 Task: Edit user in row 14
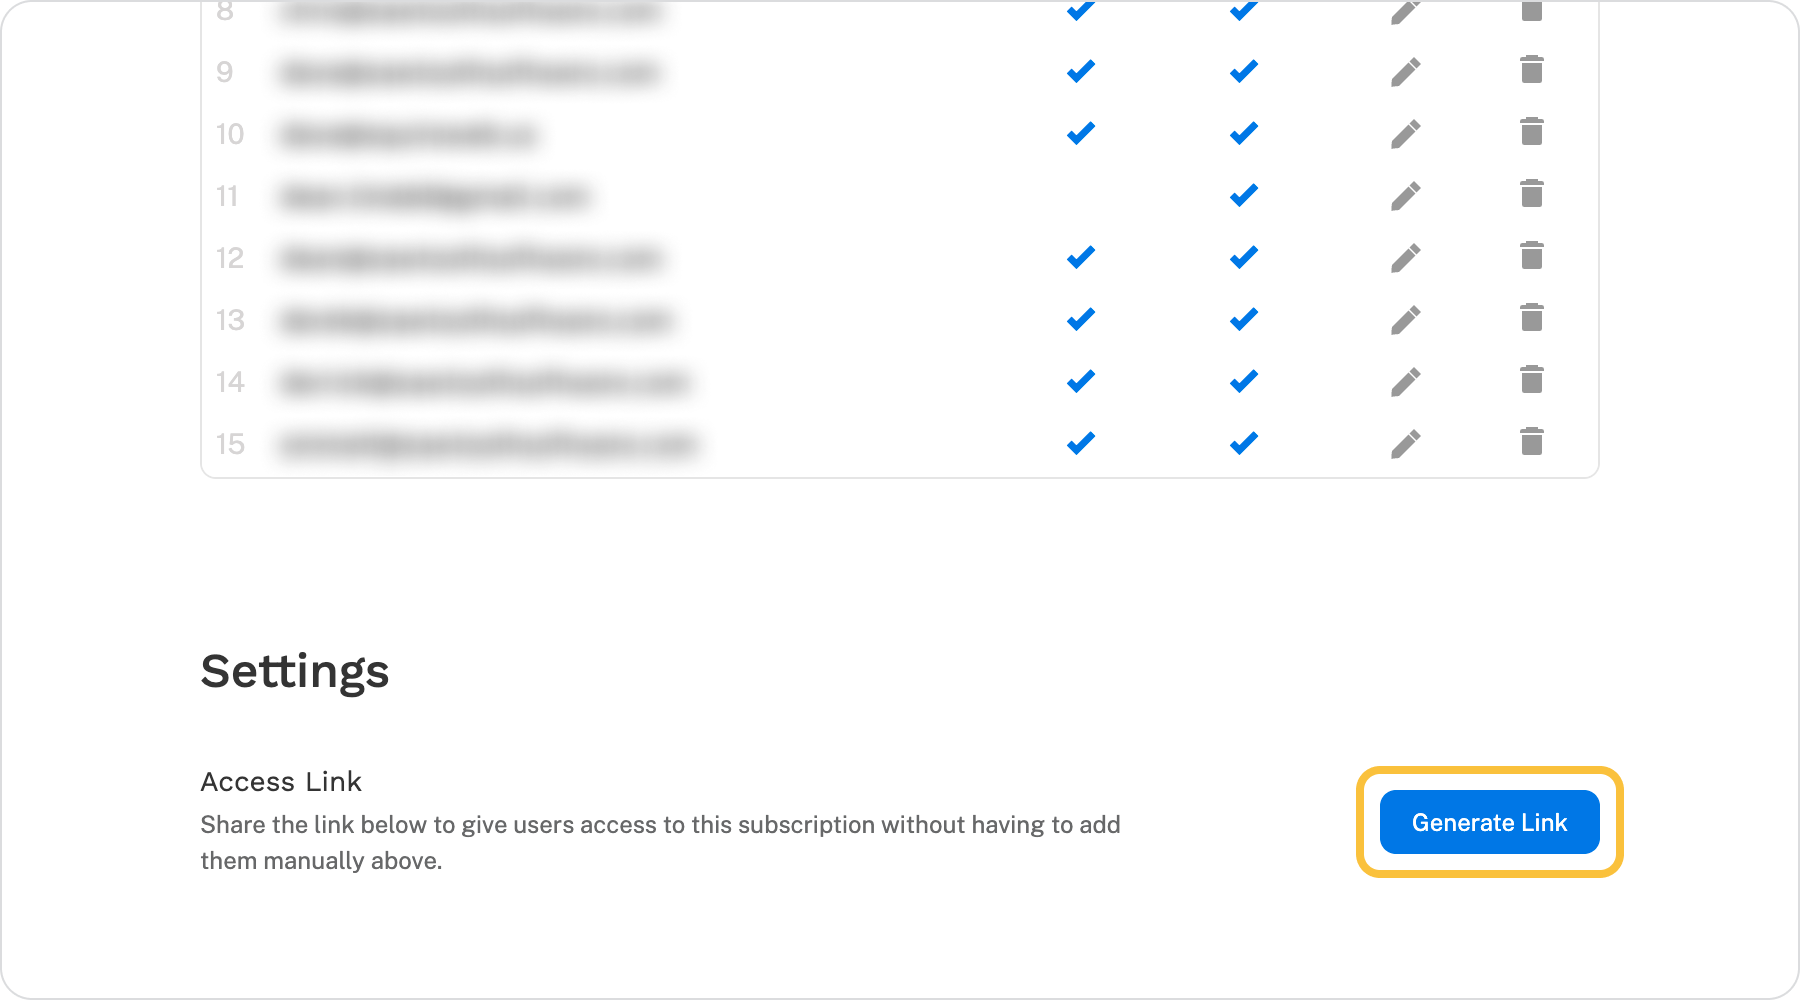[1405, 382]
